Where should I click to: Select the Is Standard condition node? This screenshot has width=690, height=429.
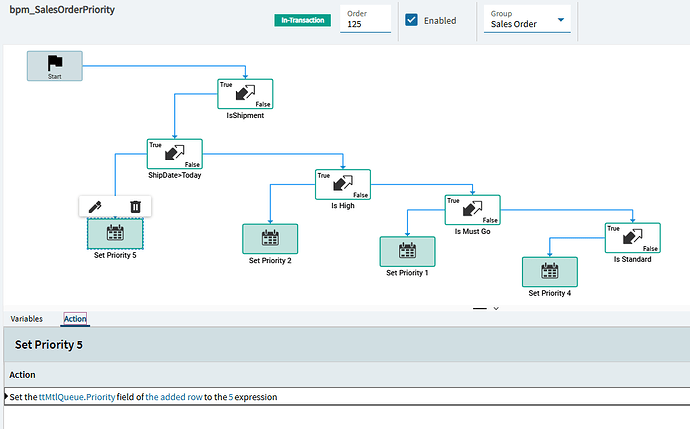click(633, 238)
